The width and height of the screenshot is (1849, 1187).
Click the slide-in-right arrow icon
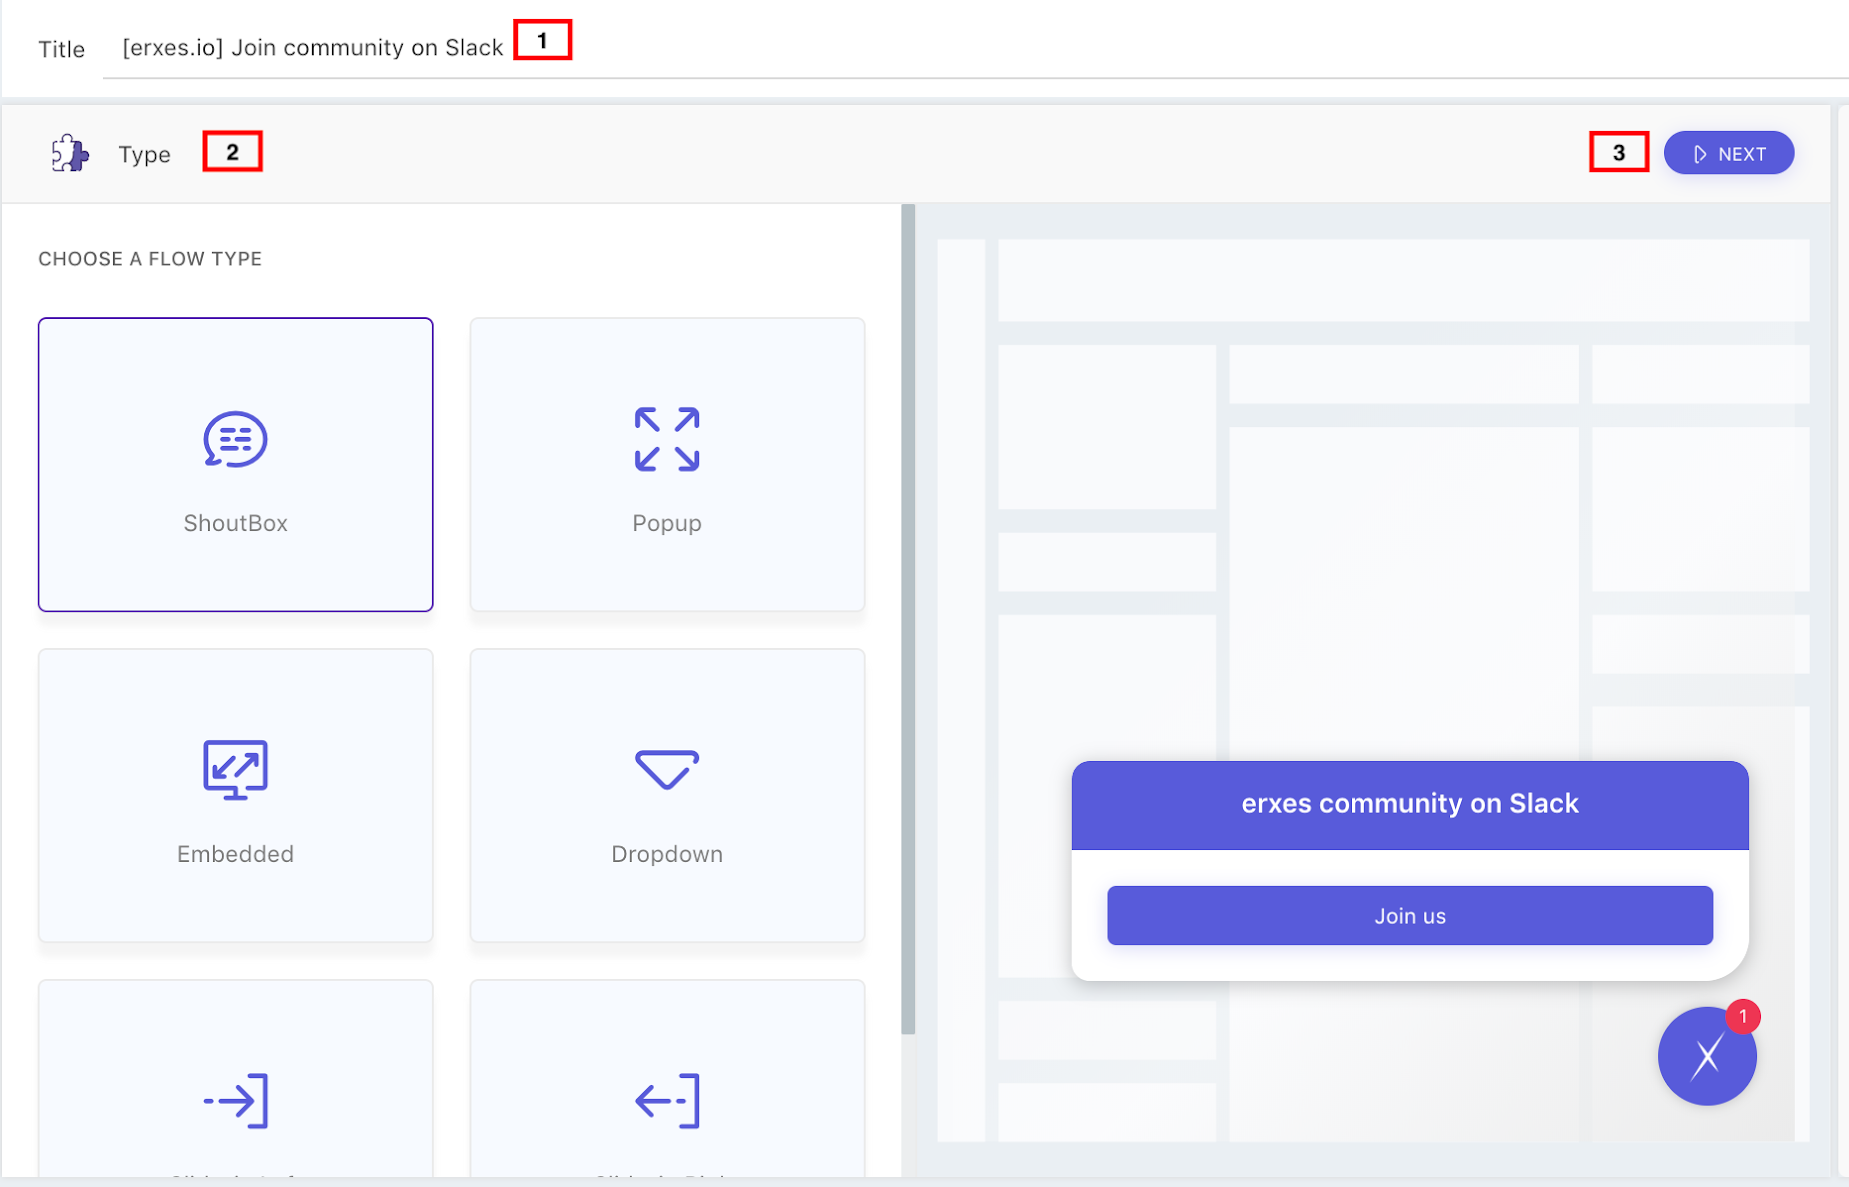click(667, 1101)
